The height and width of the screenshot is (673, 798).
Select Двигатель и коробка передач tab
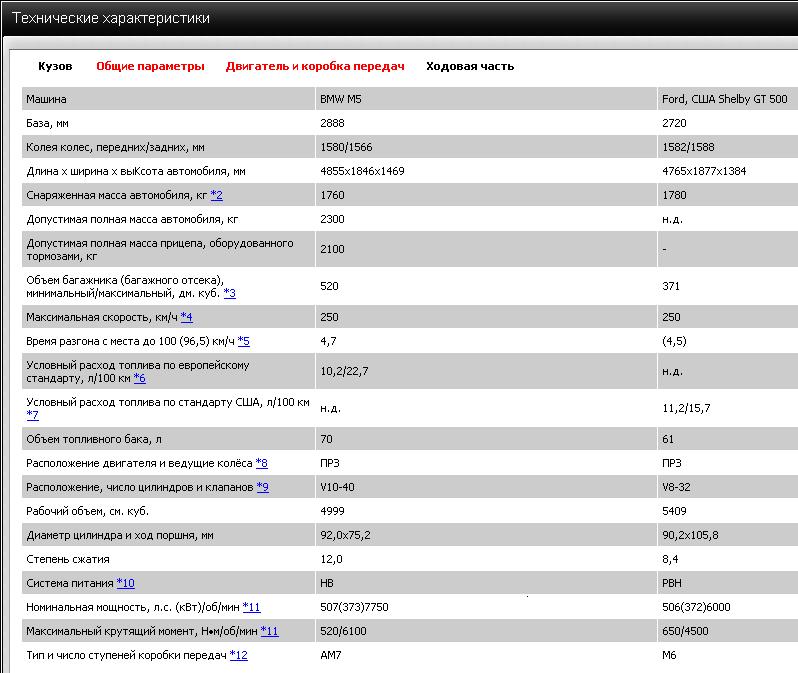pos(315,66)
